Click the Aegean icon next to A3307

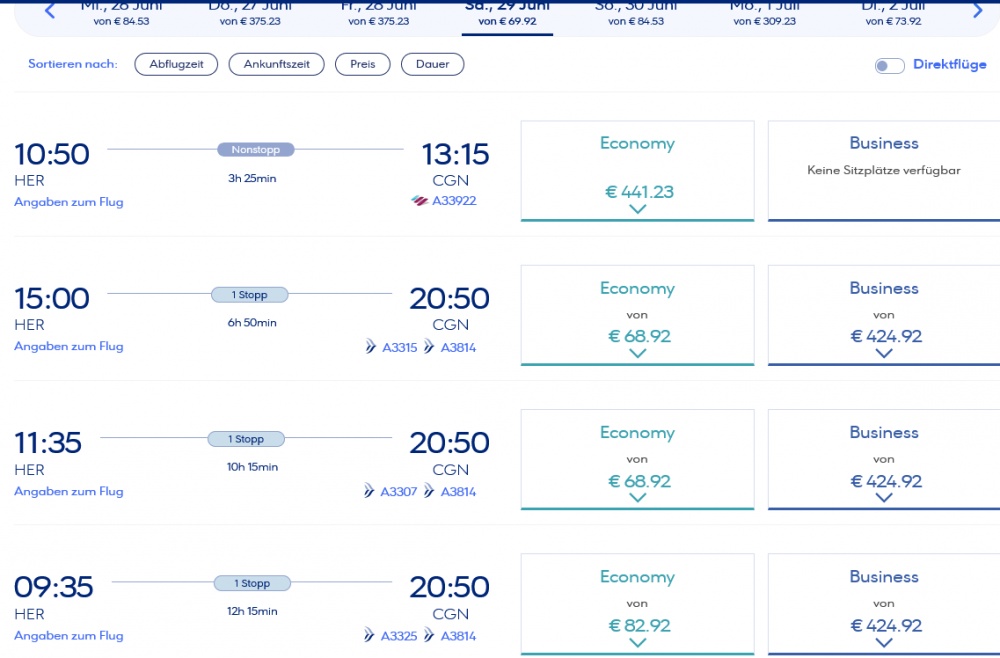click(371, 491)
